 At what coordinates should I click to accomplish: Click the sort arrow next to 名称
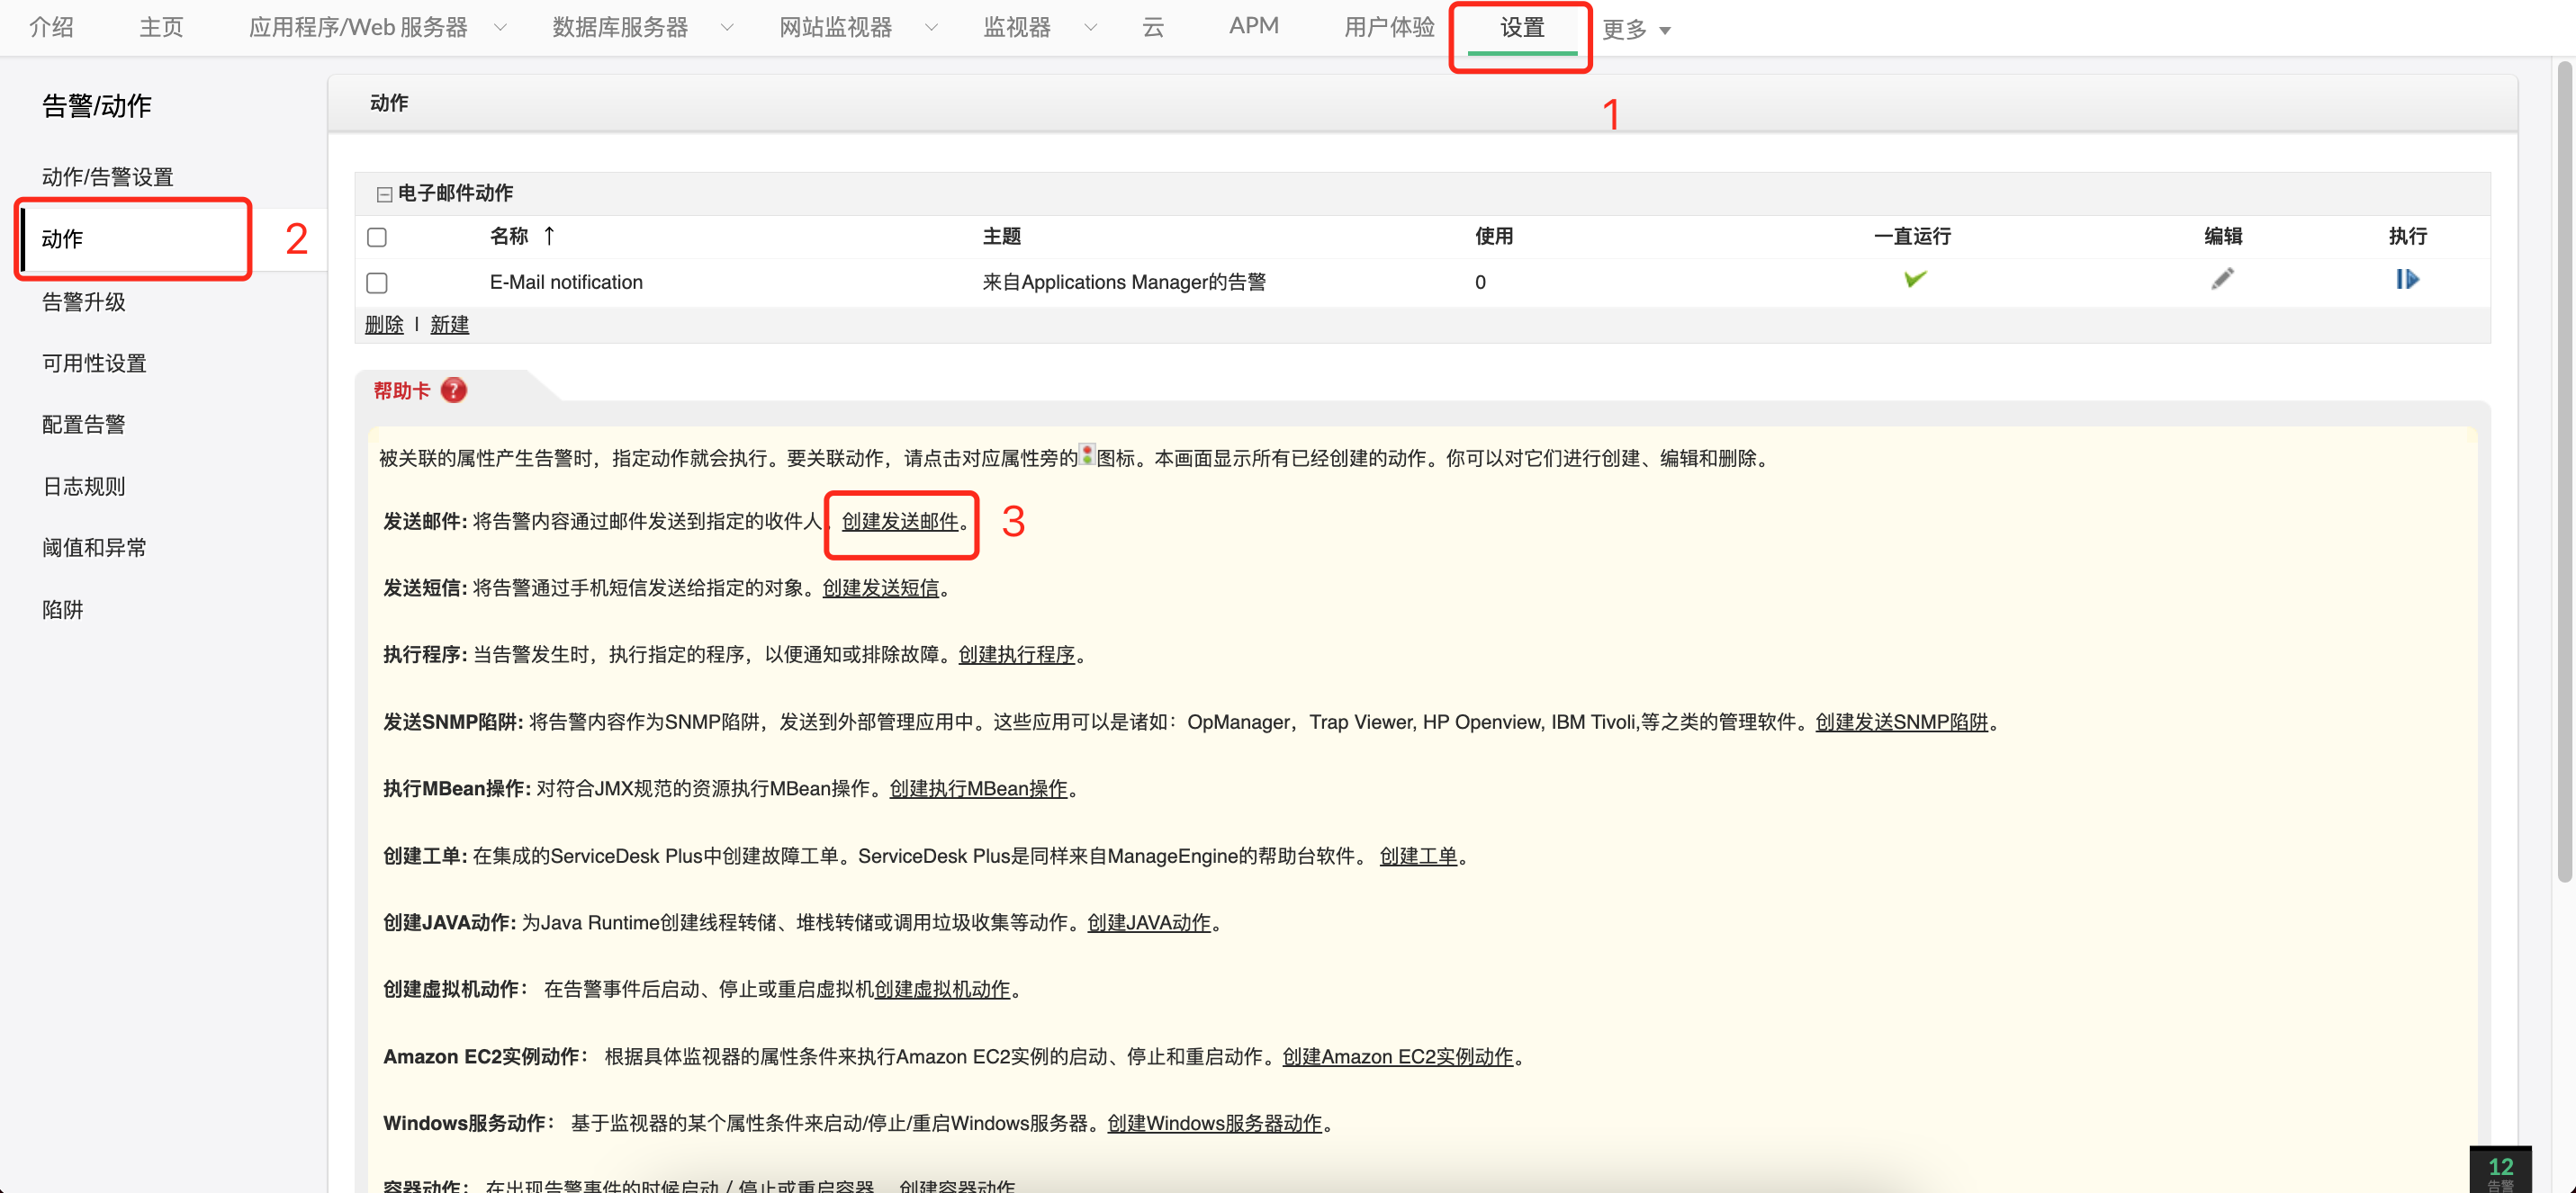pos(549,235)
